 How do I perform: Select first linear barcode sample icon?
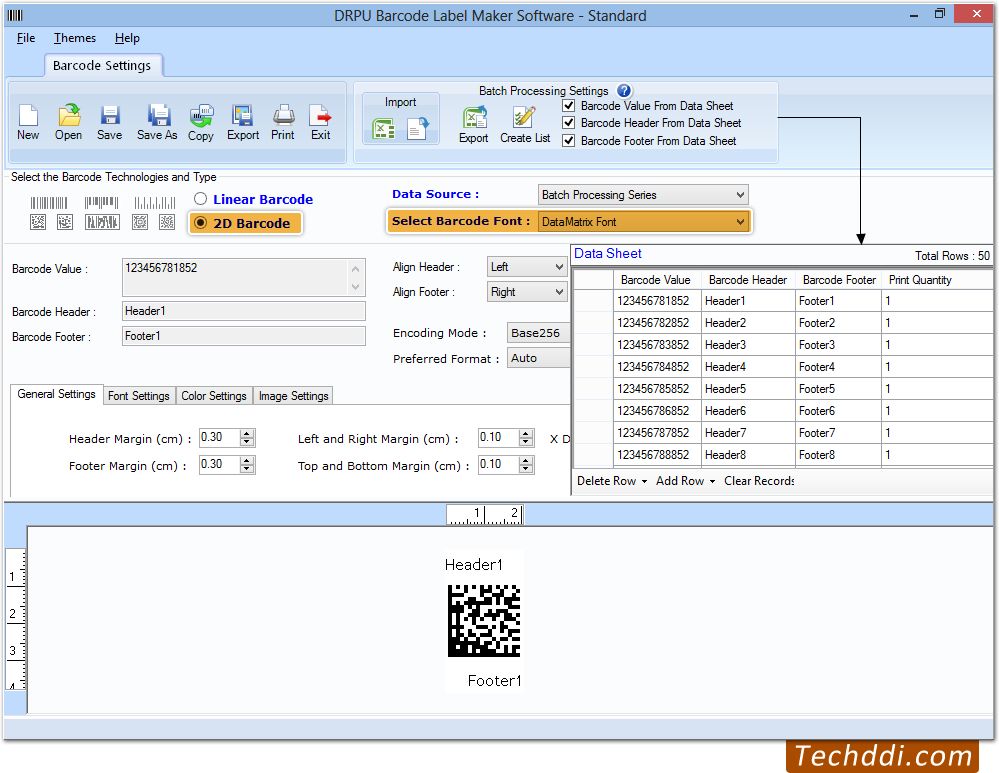coord(48,203)
